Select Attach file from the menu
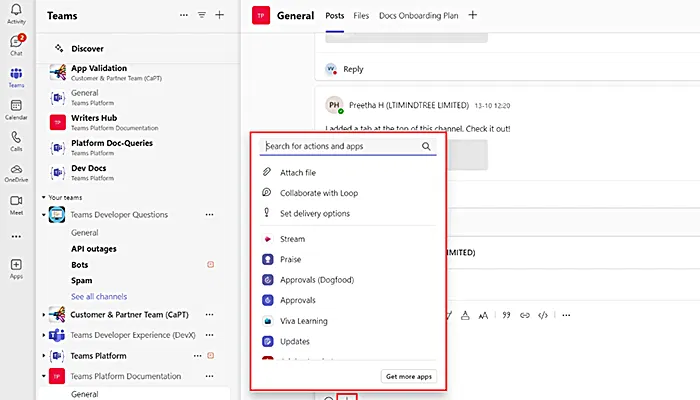This screenshot has width=700, height=400. pos(299,173)
